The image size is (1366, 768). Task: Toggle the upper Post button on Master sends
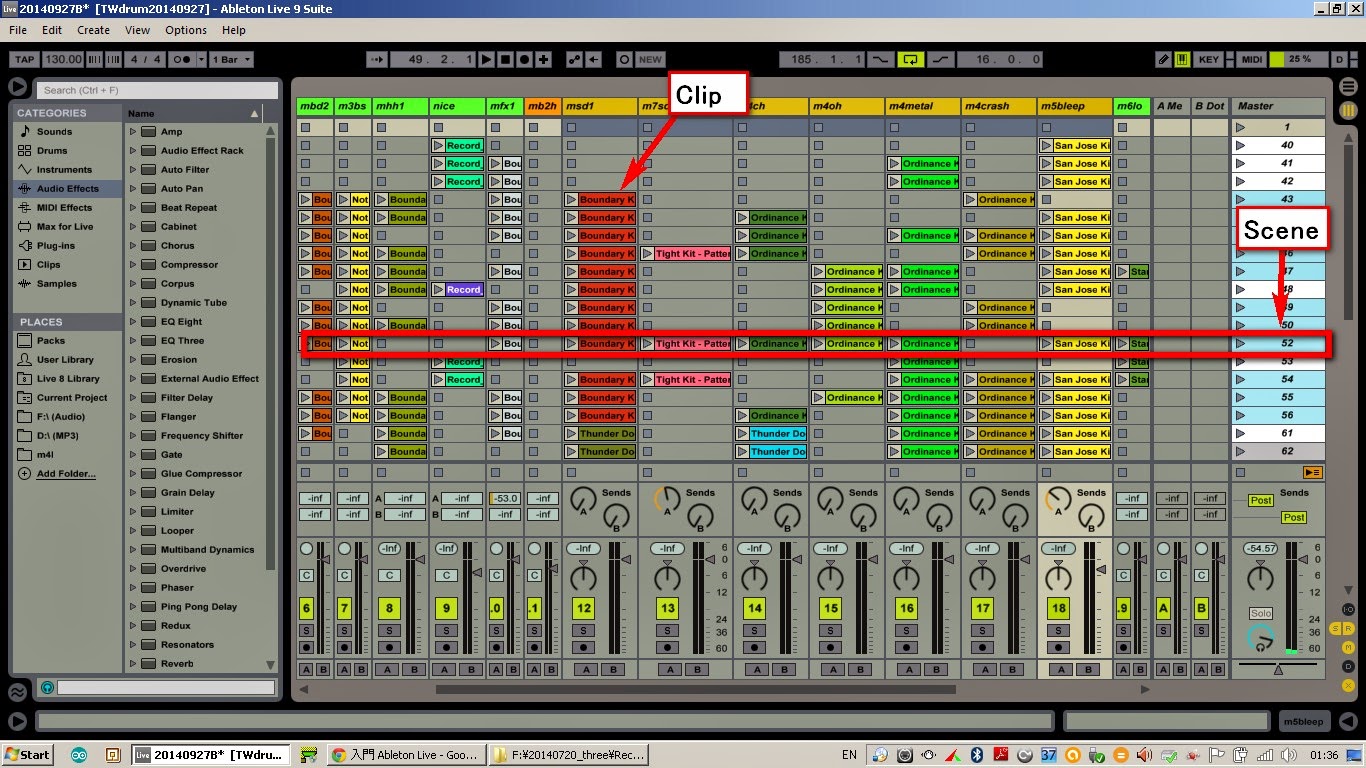click(x=1261, y=500)
